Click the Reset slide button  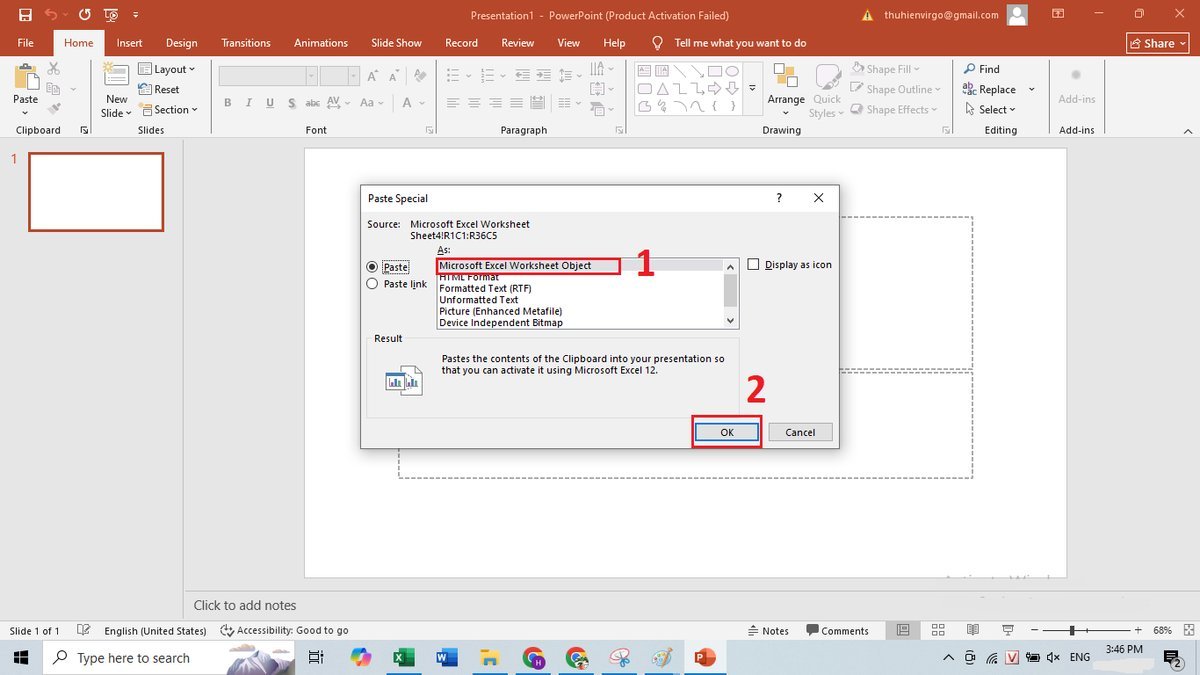click(x=160, y=89)
